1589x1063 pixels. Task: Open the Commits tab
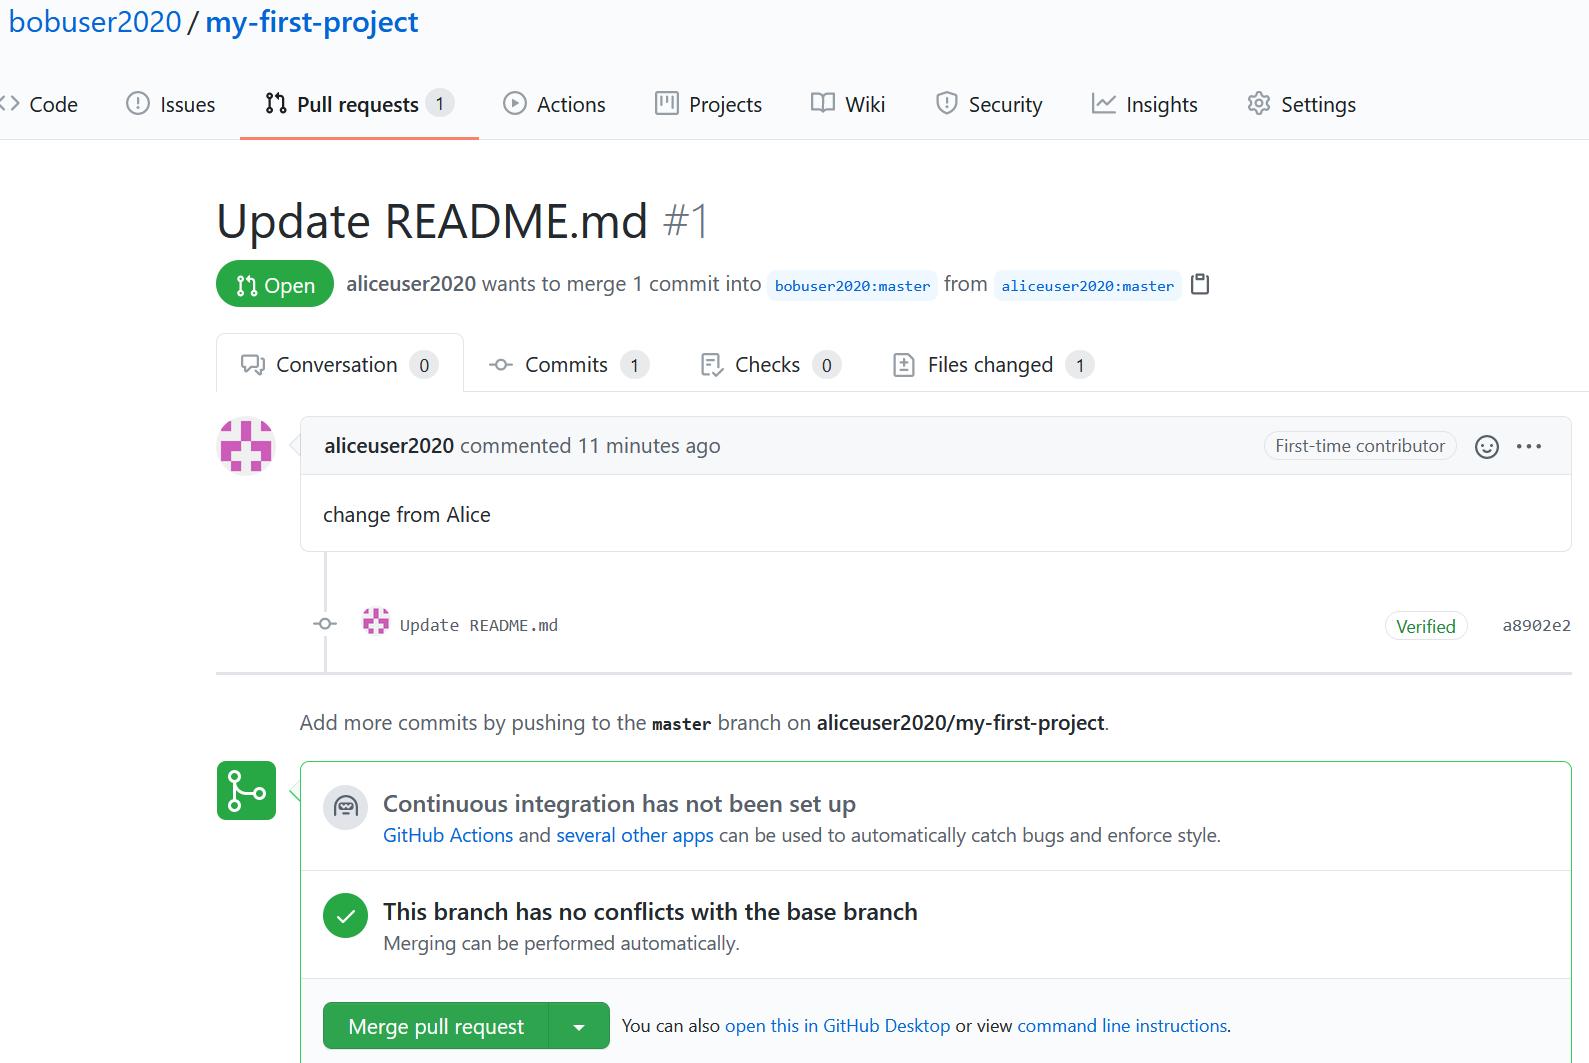coord(566,365)
